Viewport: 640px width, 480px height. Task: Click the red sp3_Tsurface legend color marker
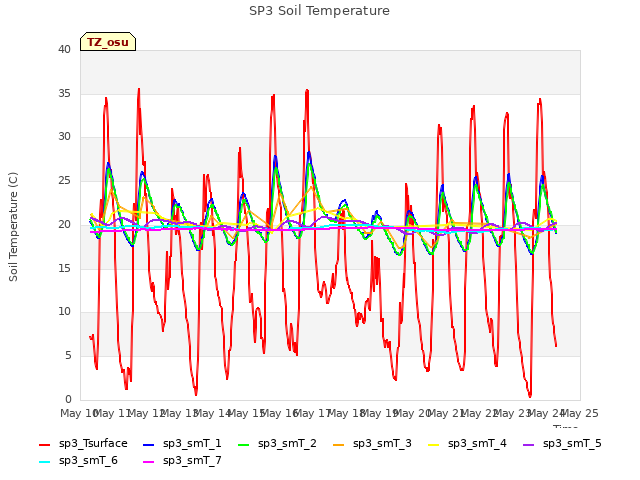coord(44,444)
